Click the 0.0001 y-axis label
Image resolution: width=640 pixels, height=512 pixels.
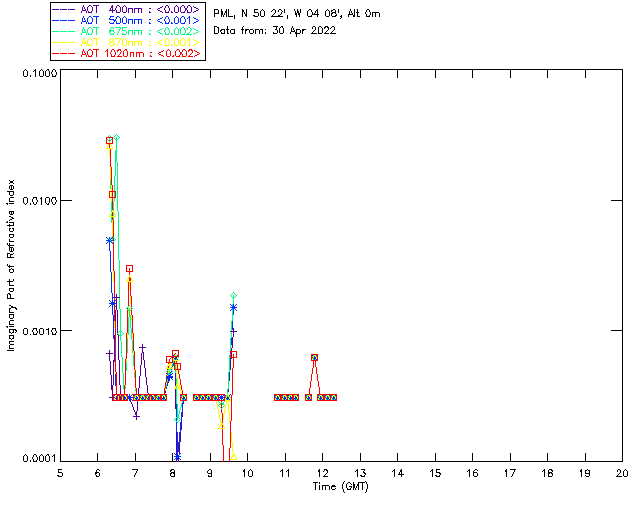(40, 459)
